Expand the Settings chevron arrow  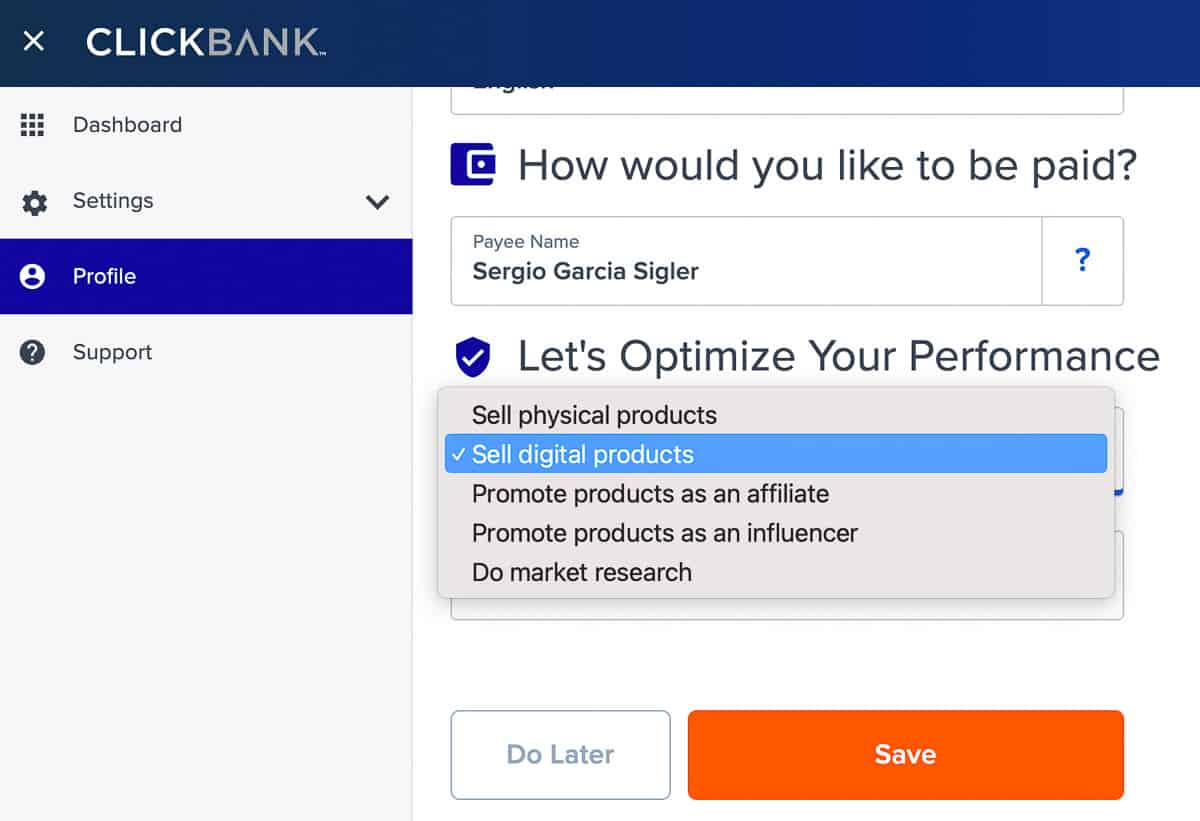377,202
